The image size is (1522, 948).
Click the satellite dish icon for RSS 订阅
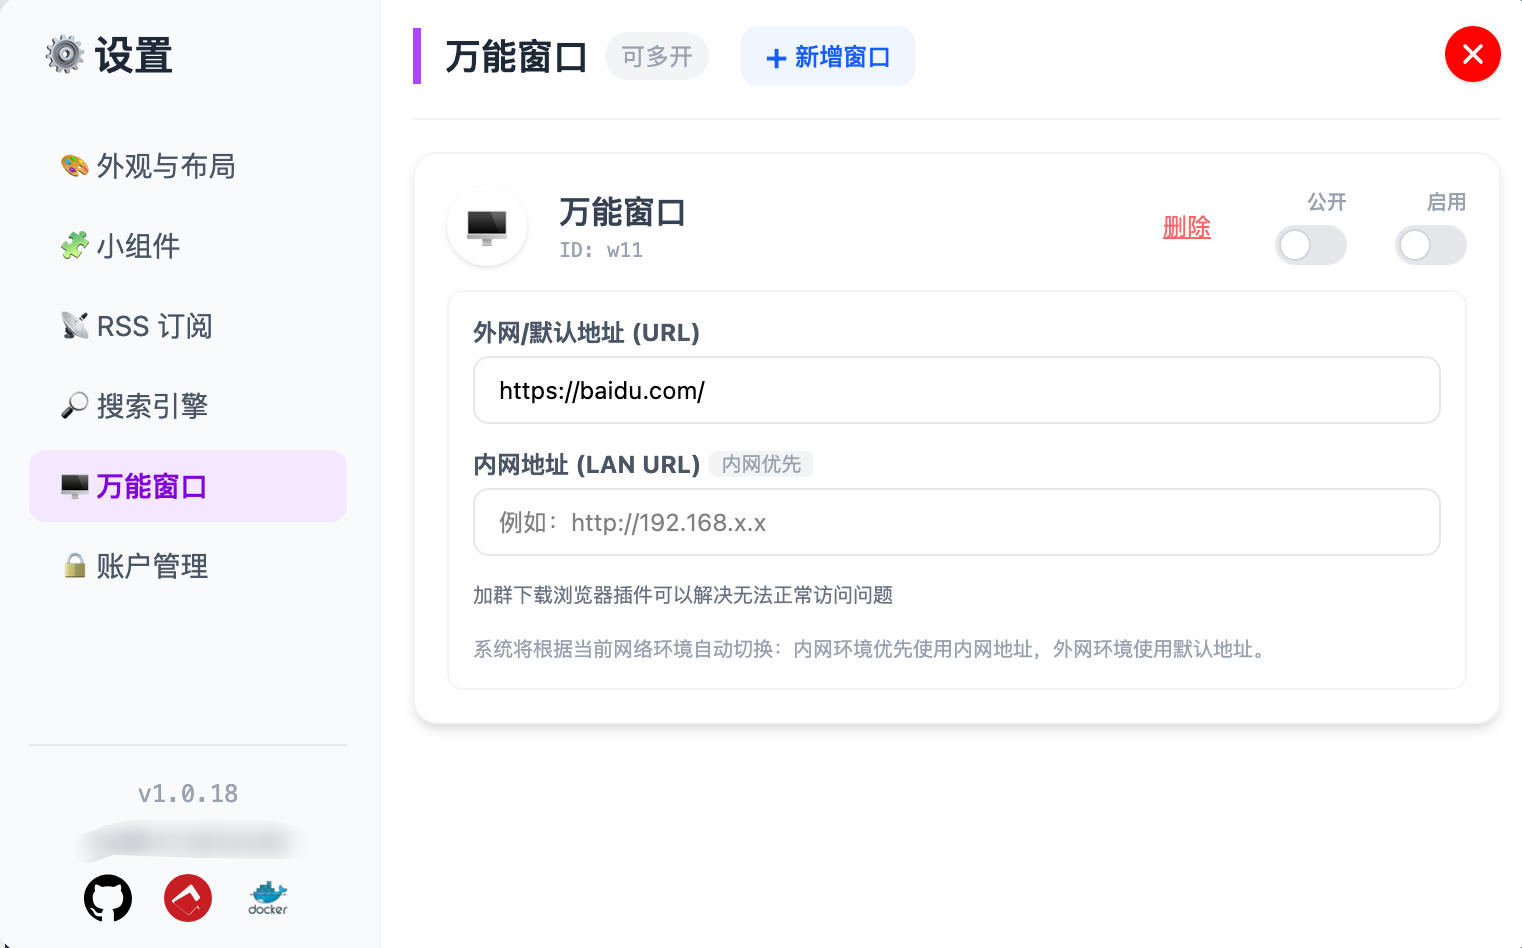click(x=74, y=326)
